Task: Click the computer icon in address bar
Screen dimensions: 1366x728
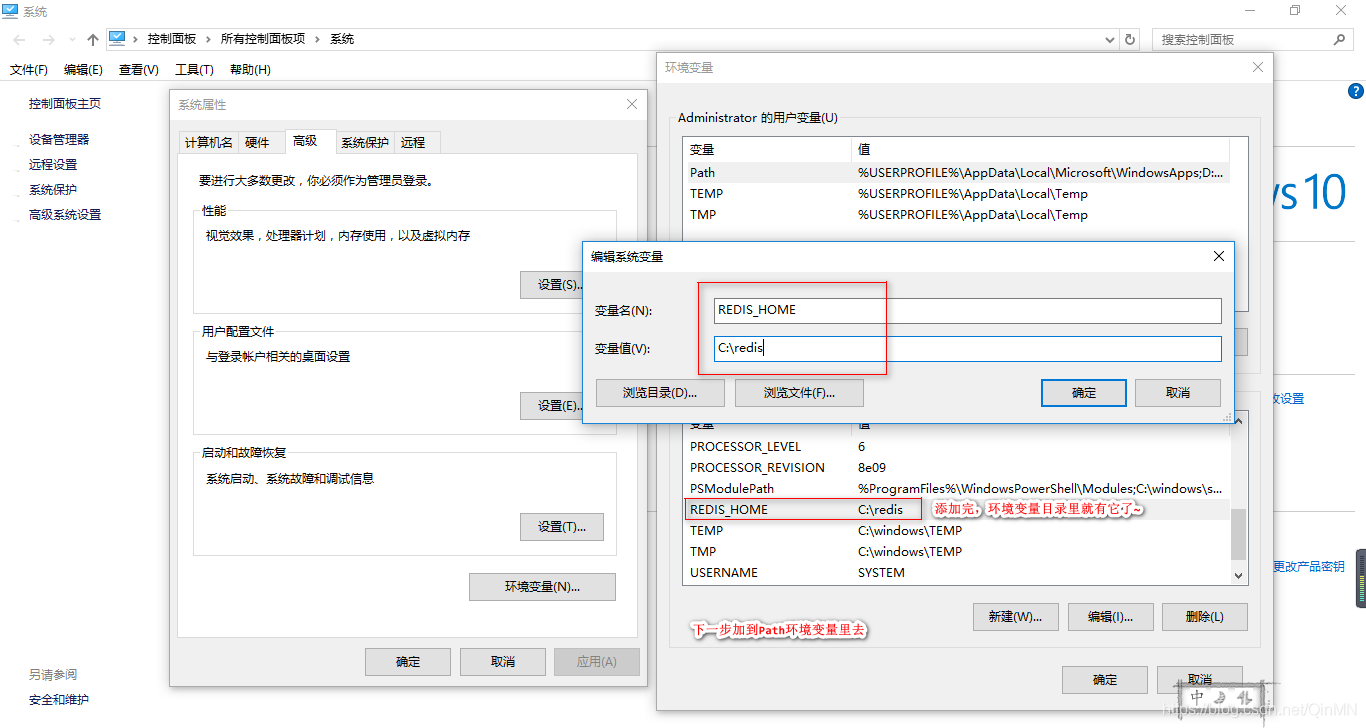Action: click(118, 38)
